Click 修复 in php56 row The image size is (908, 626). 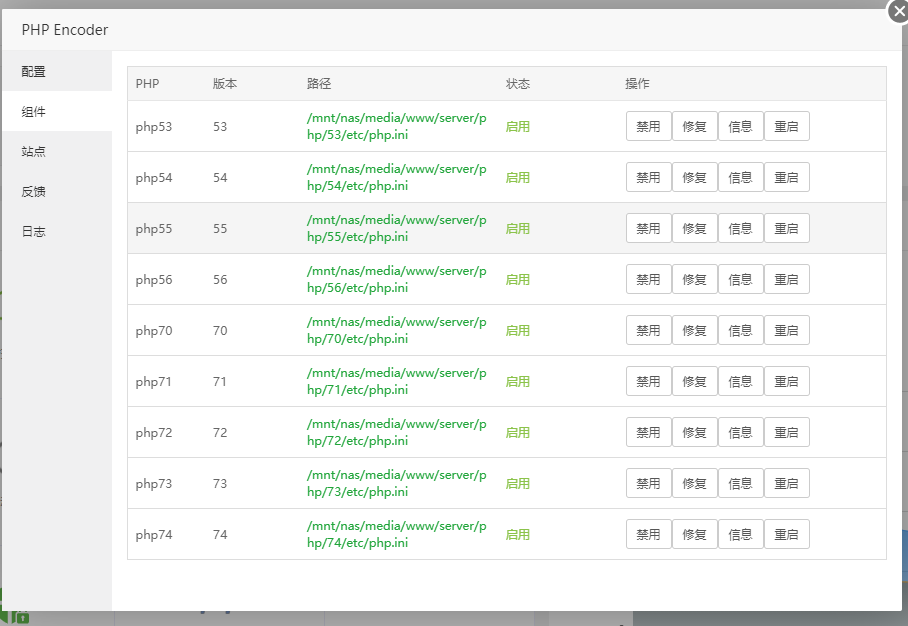click(x=694, y=279)
